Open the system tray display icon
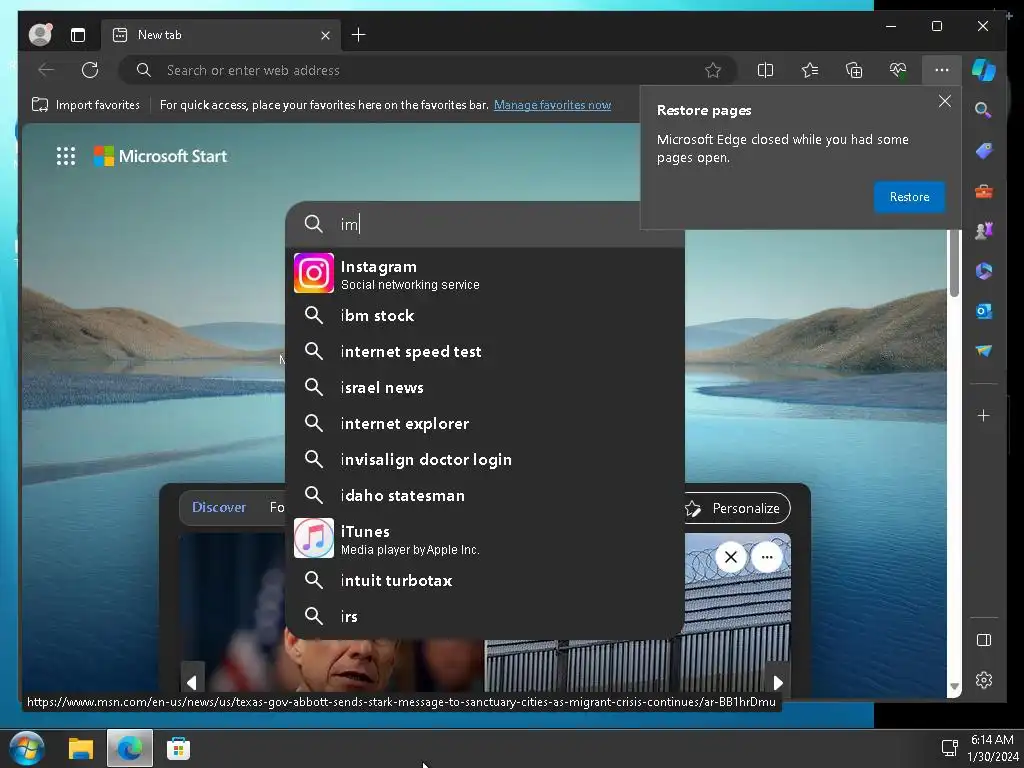The width and height of the screenshot is (1024, 768). coord(950,747)
